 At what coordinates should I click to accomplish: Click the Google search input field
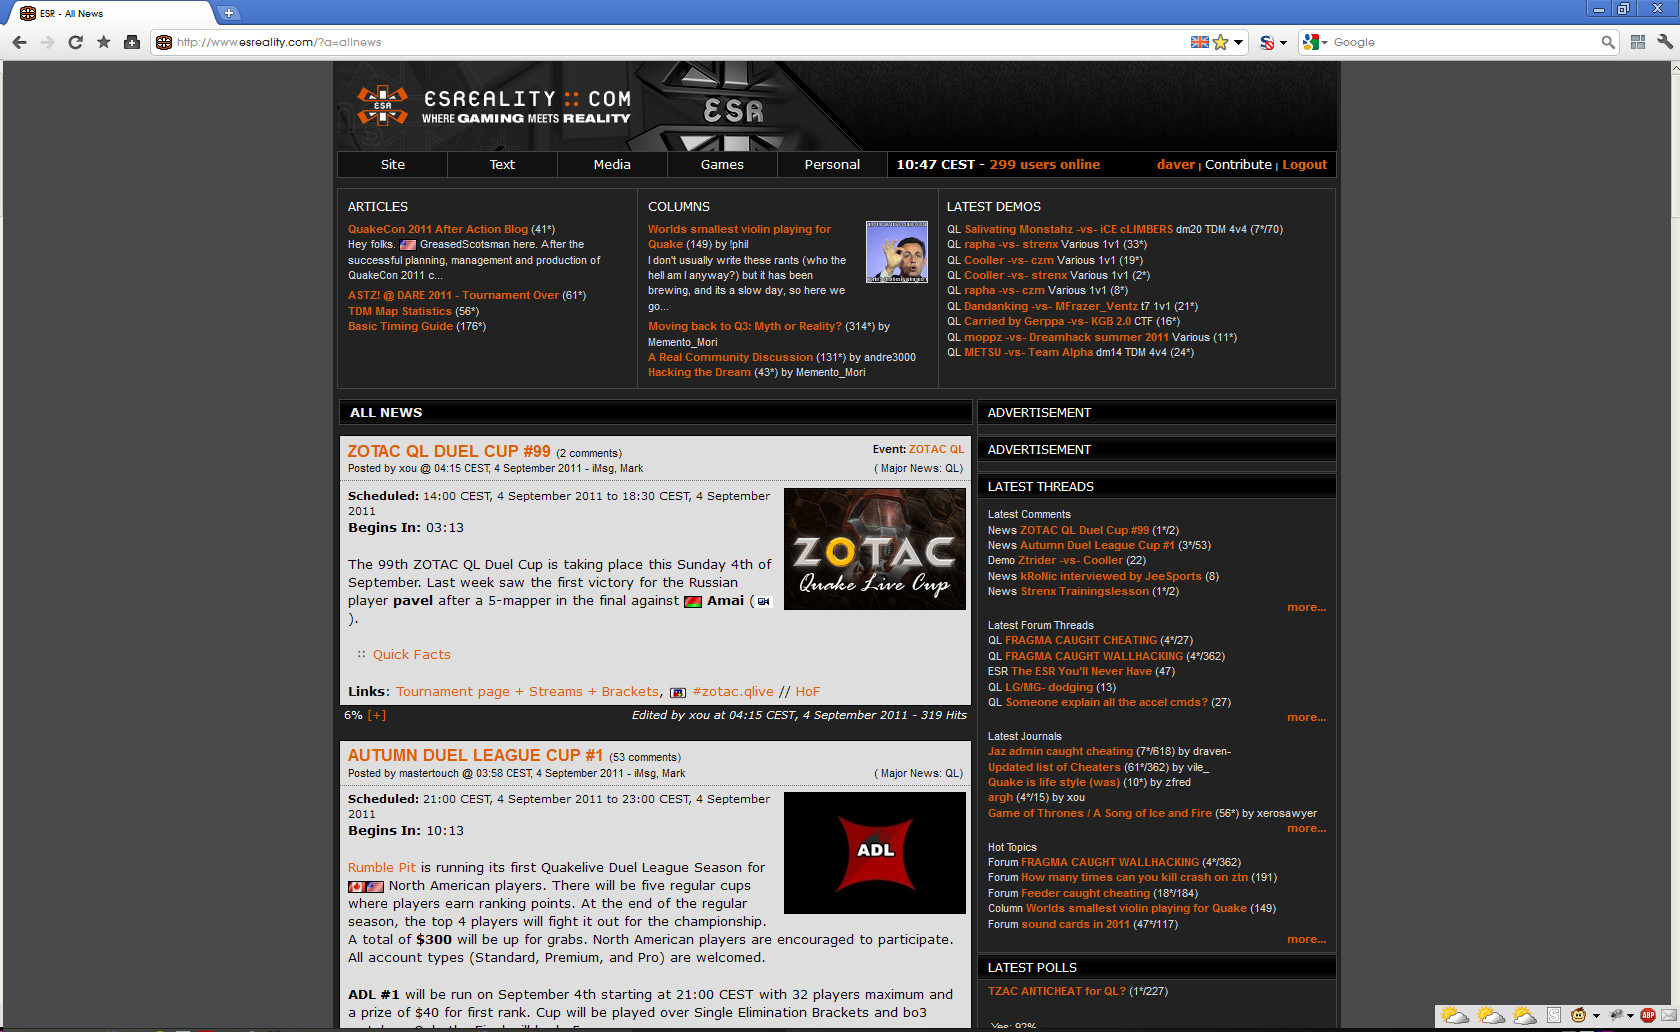pos(1460,42)
